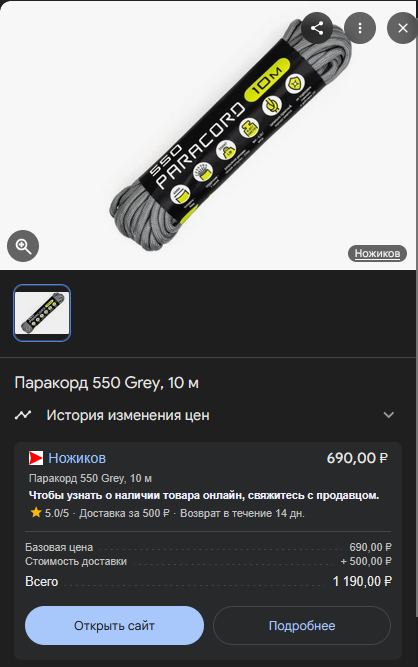Expand История изменения цен section label
Screen dimensions: 418x667
coord(128,415)
